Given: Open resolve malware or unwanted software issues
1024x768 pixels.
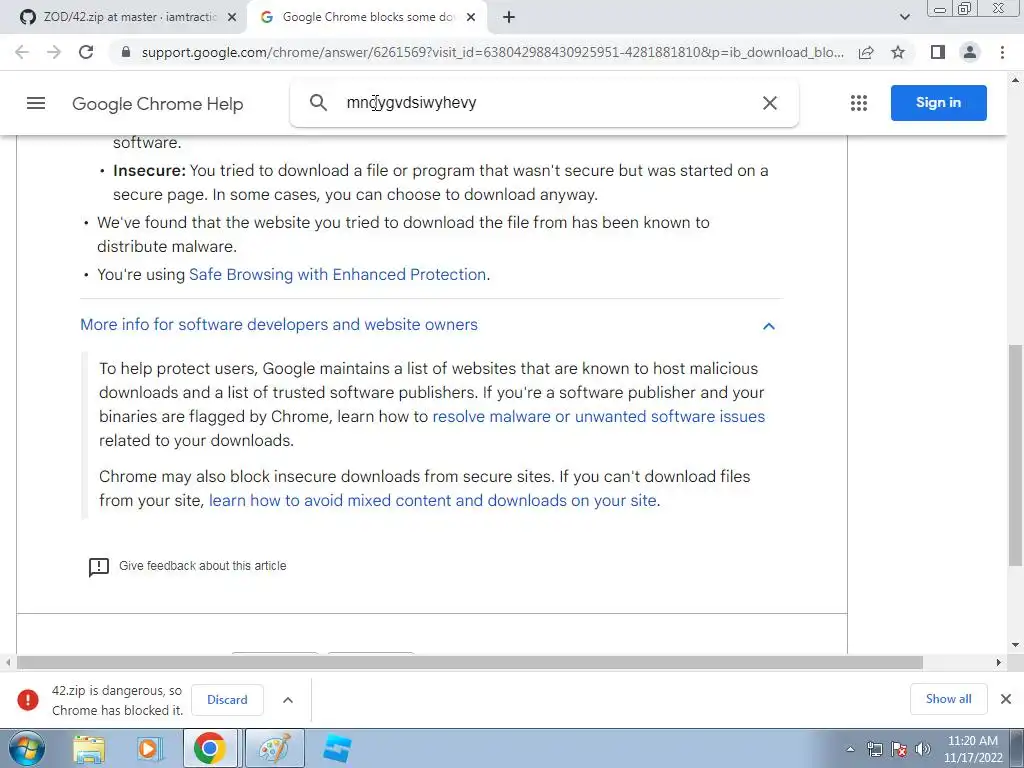Looking at the screenshot, I should click(598, 417).
